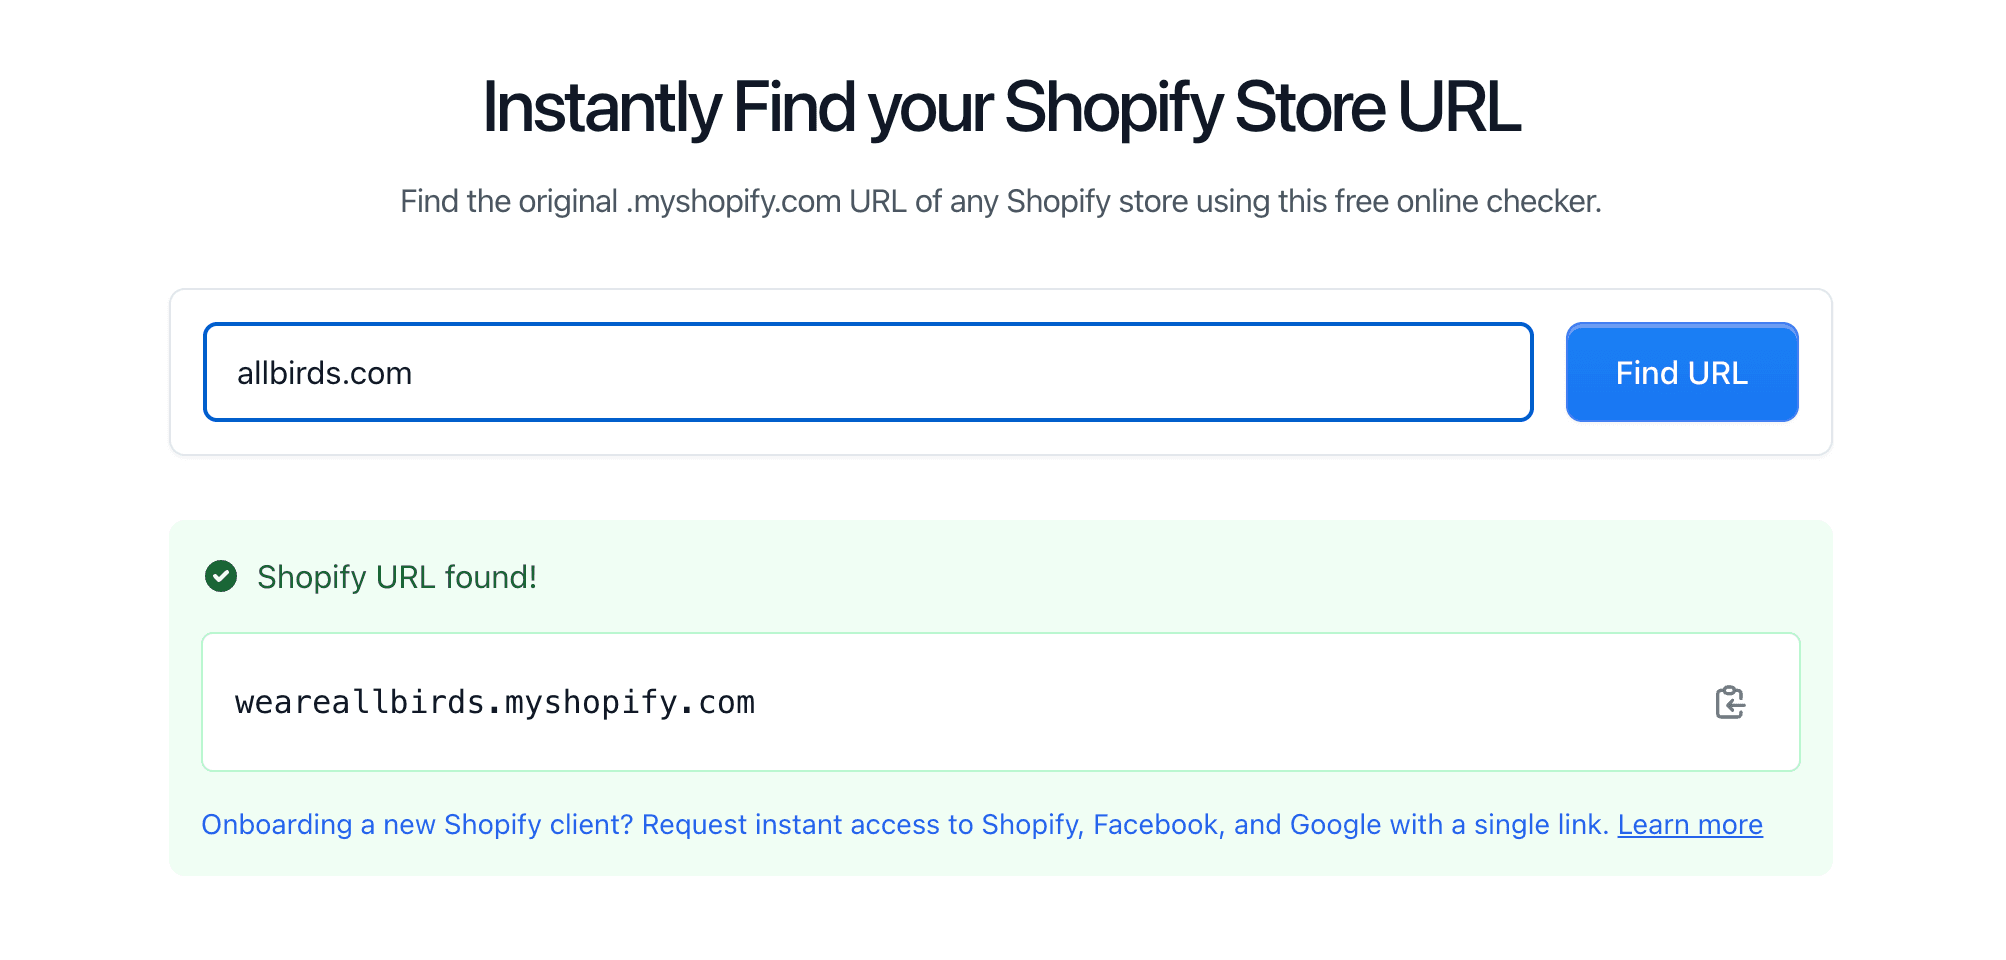Click the word "Instantly" in the page heading

601,107
